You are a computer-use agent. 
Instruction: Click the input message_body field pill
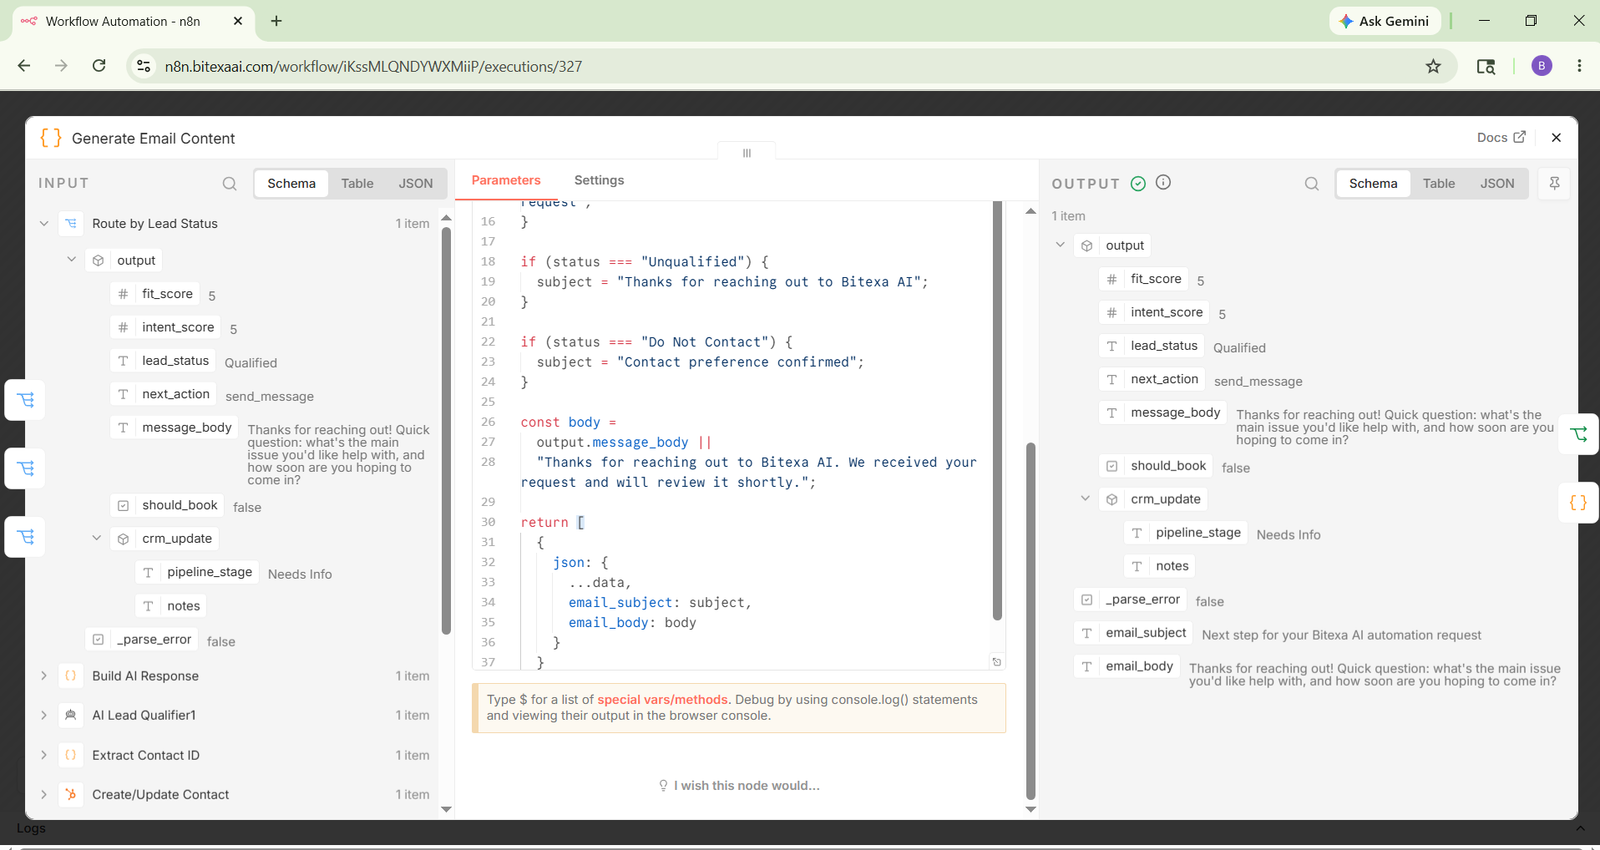[175, 428]
